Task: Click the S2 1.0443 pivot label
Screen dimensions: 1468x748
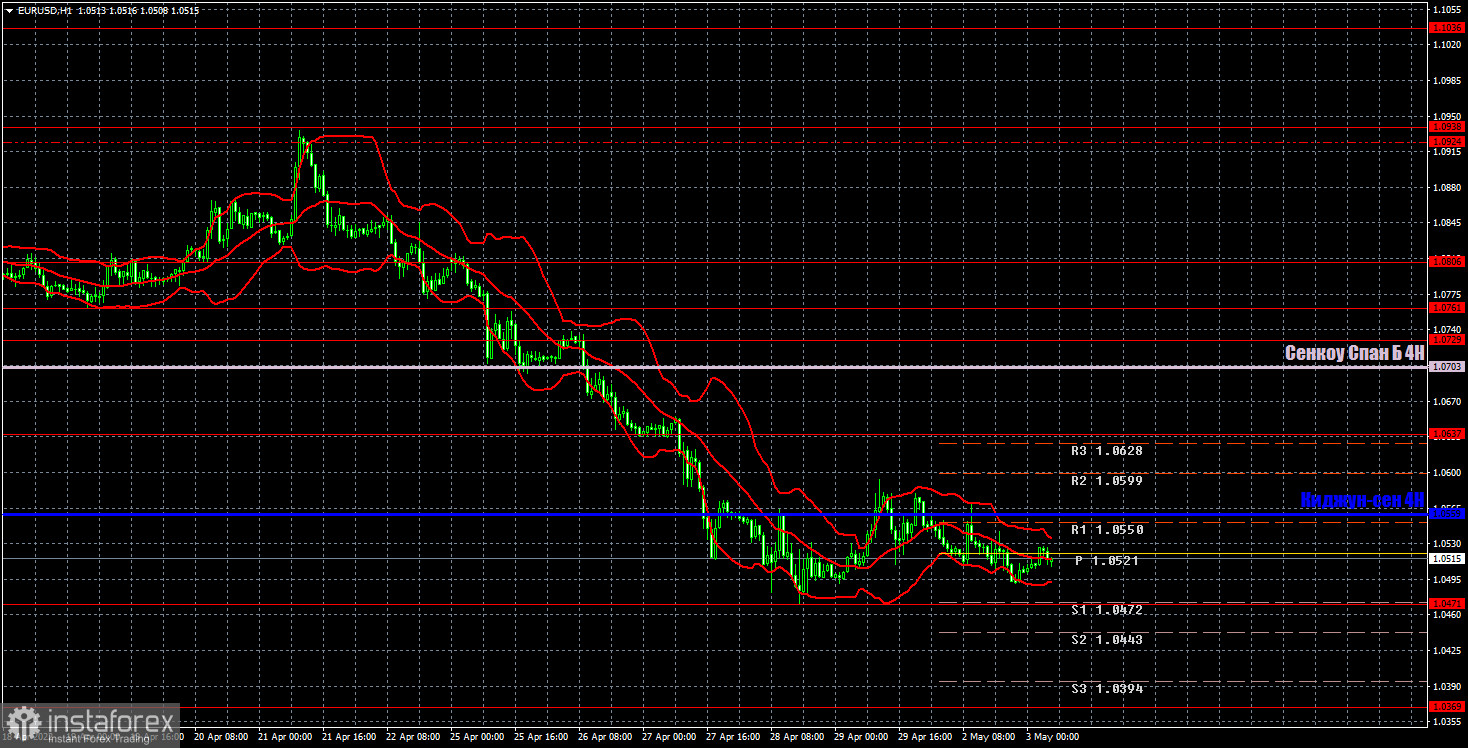Action: [x=1107, y=640]
